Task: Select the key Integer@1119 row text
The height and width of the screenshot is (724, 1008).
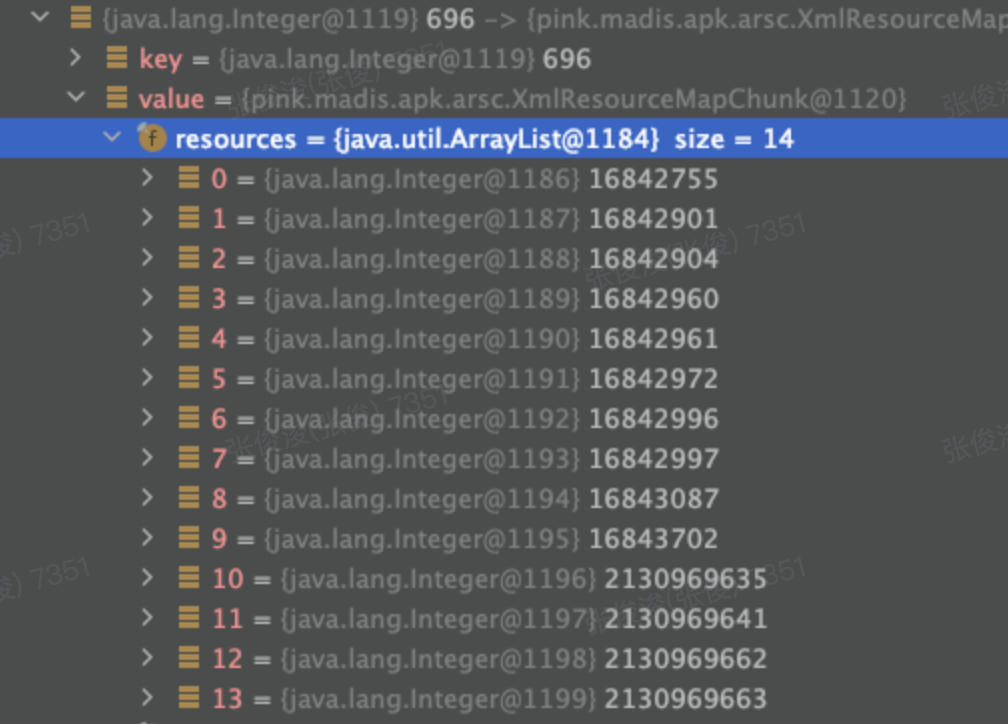Action: (365, 59)
